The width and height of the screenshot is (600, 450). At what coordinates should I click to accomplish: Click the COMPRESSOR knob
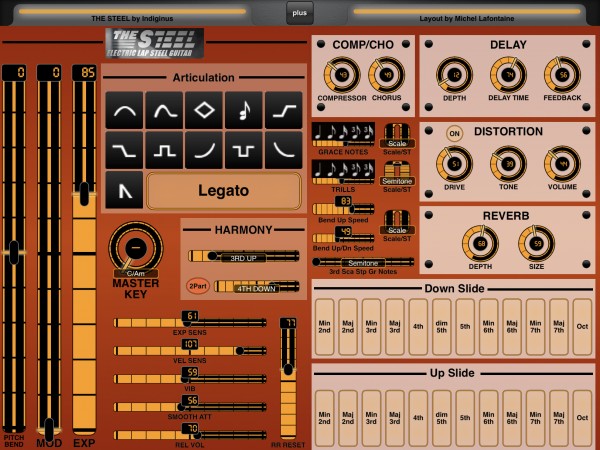coord(342,75)
